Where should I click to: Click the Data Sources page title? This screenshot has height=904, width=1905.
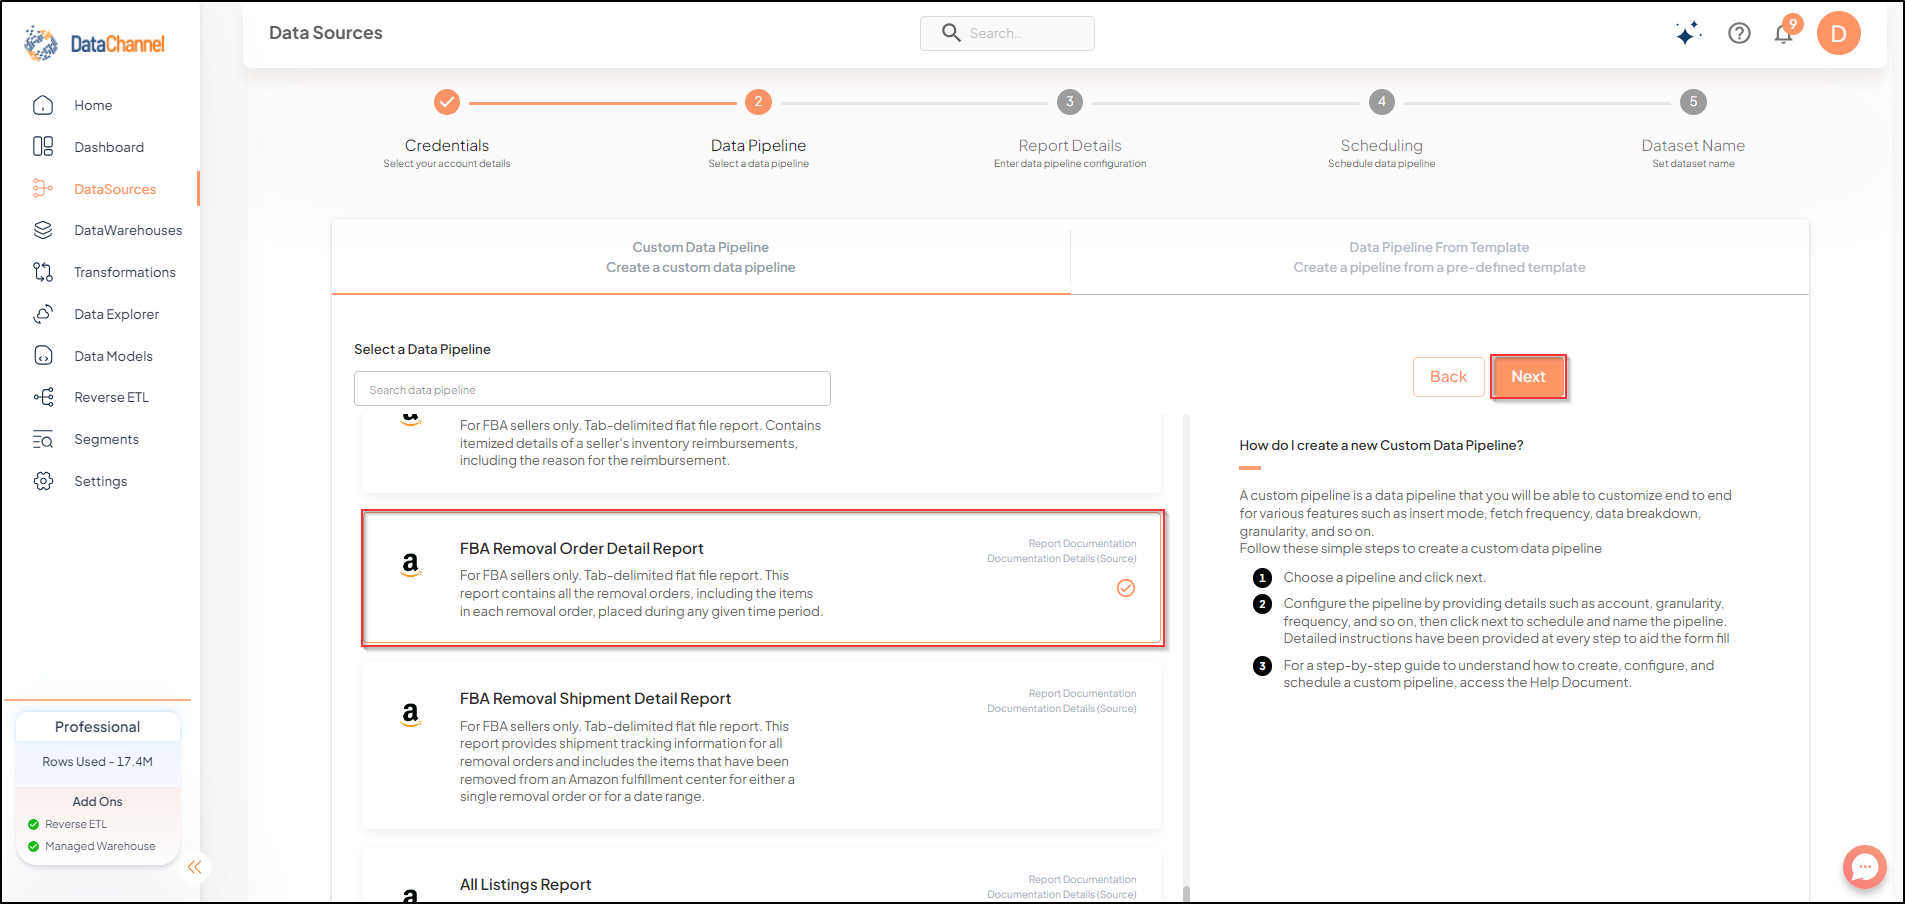326,33
